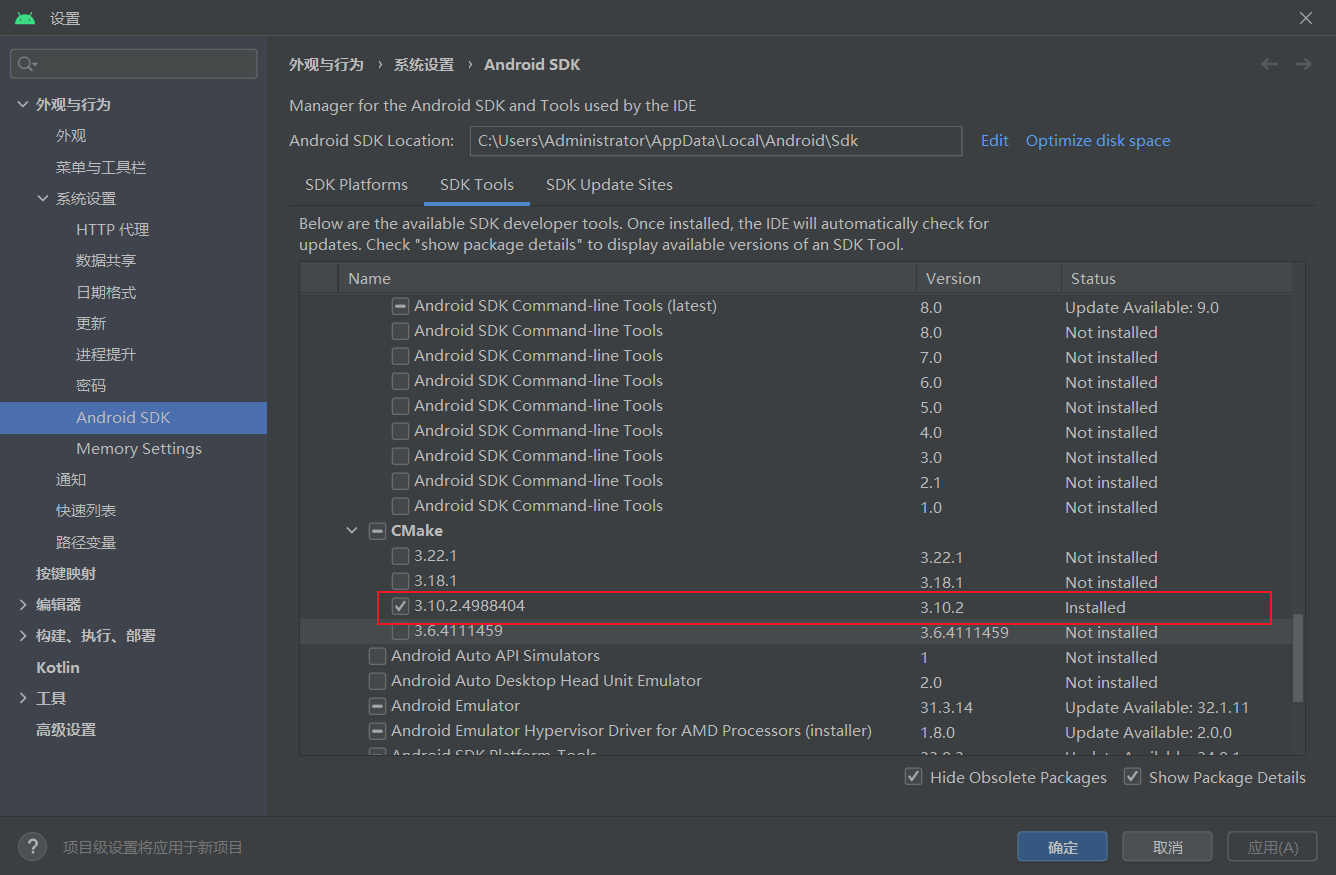Toggle Hide Obsolete Packages
This screenshot has width=1336, height=875.
pos(913,777)
